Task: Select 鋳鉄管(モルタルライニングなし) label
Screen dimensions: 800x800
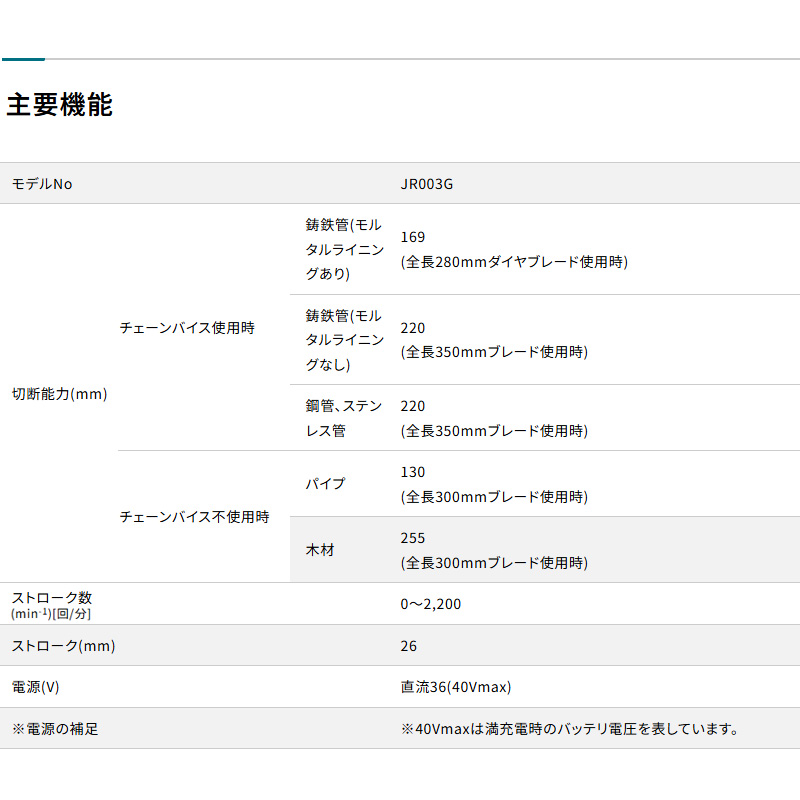Action: coord(344,340)
